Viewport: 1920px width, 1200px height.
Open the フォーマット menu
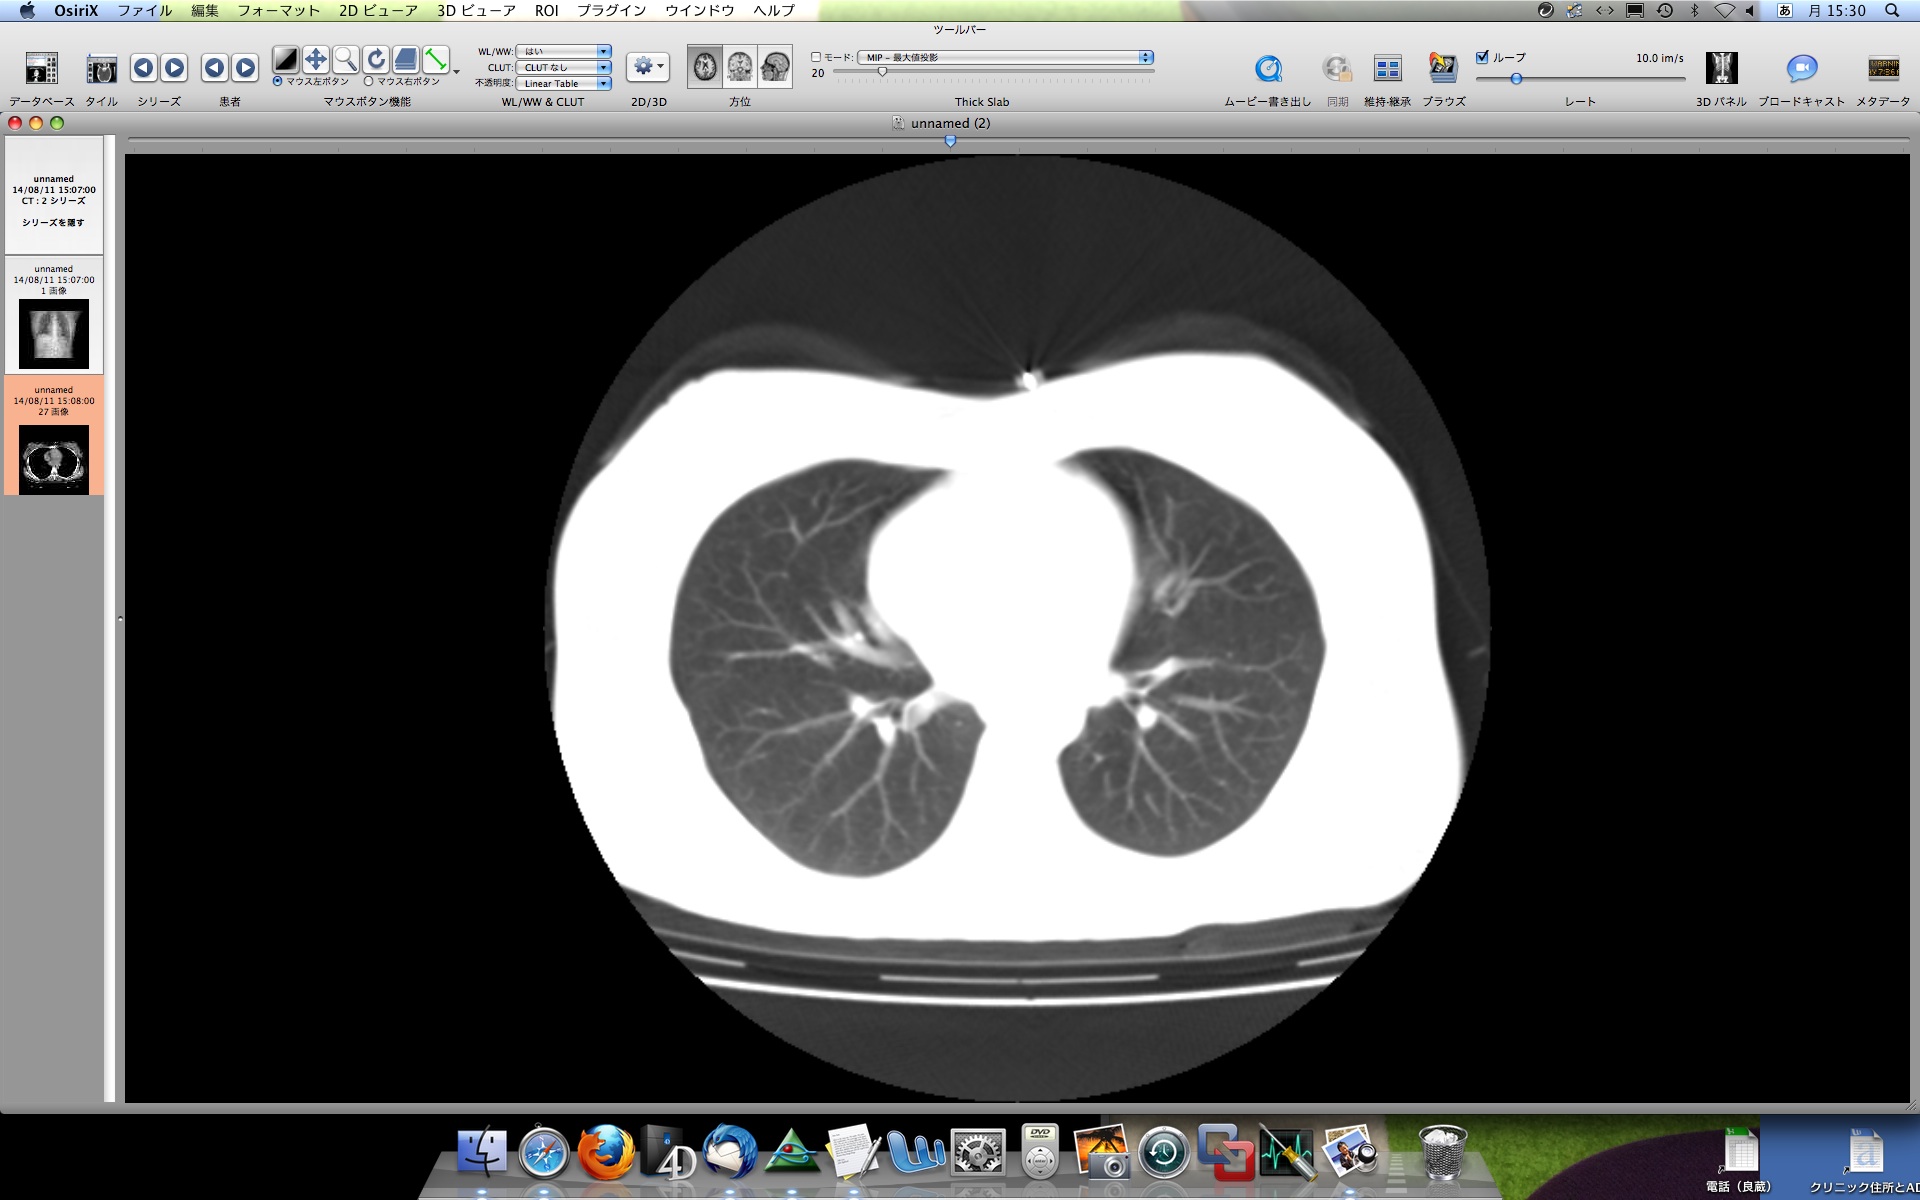click(279, 10)
